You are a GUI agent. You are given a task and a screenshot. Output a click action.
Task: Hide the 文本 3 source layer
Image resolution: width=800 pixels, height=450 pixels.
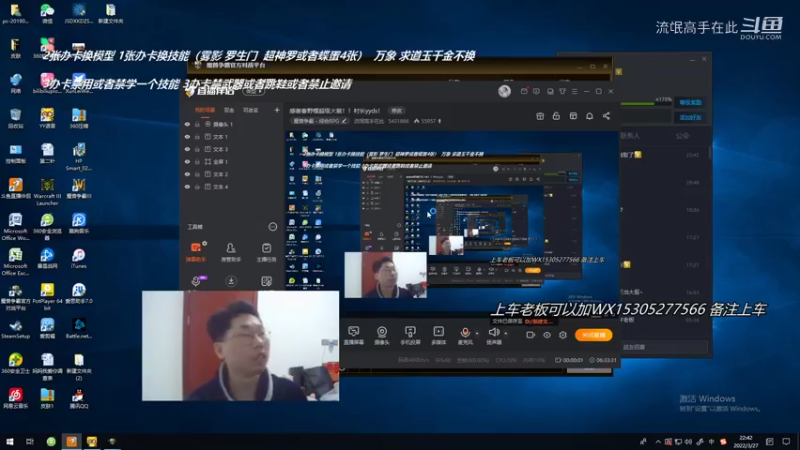point(187,149)
